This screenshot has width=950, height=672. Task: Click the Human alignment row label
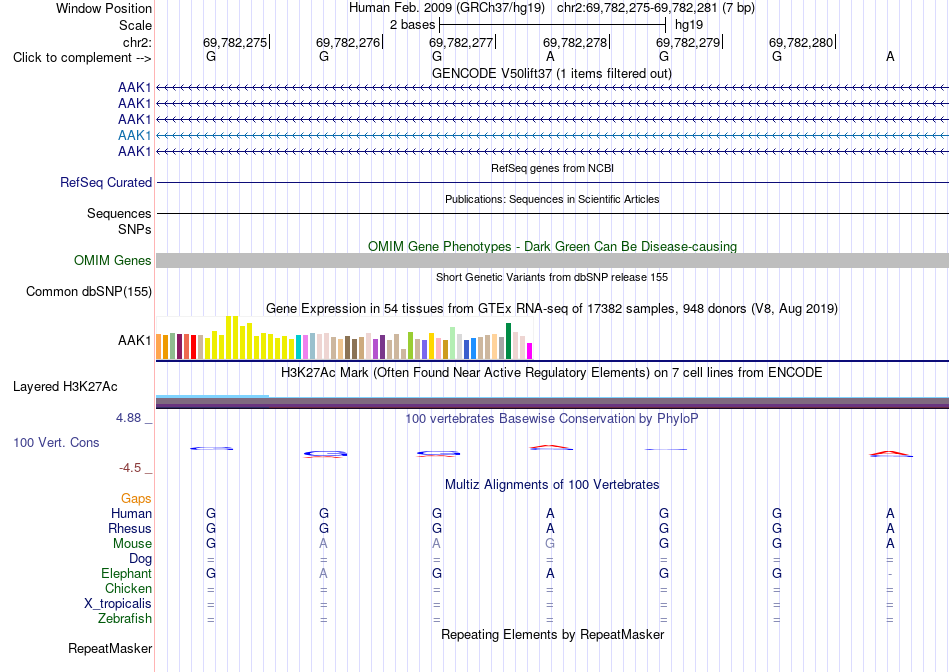click(131, 514)
